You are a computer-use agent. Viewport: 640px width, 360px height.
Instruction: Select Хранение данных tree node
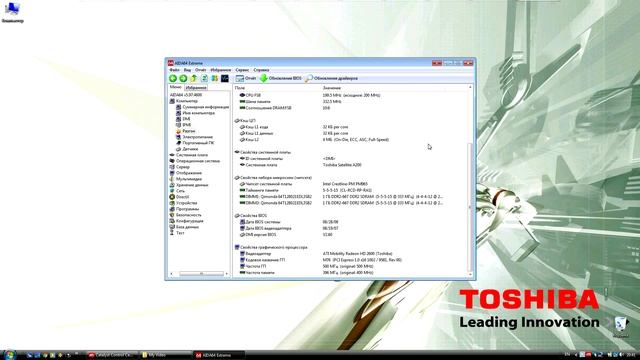(x=189, y=185)
